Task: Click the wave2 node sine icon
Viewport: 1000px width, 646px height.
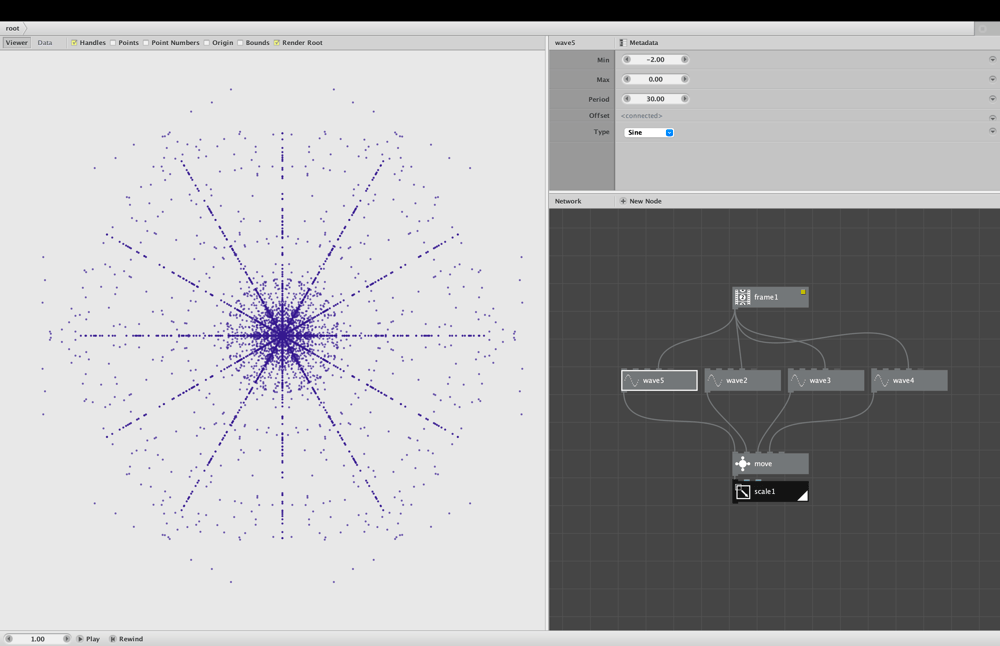Action: coord(715,381)
